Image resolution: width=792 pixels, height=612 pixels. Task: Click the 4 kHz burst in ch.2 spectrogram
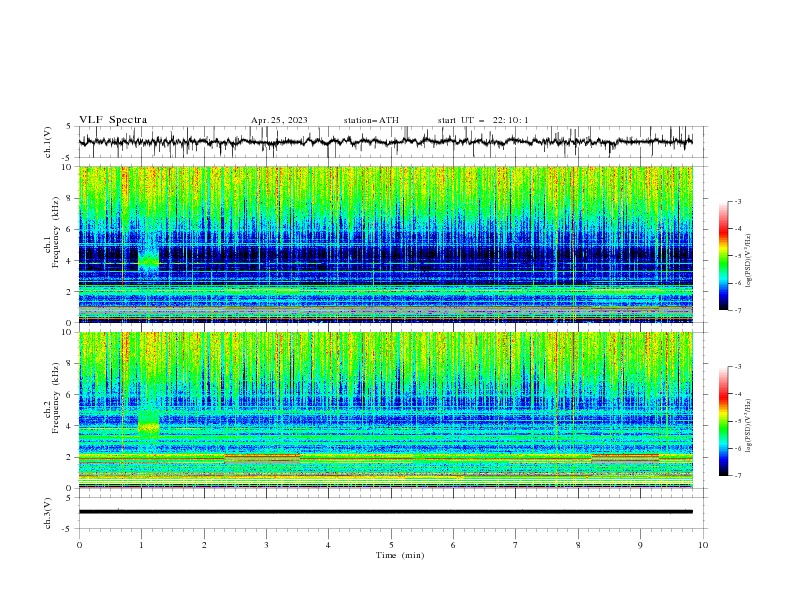149,425
